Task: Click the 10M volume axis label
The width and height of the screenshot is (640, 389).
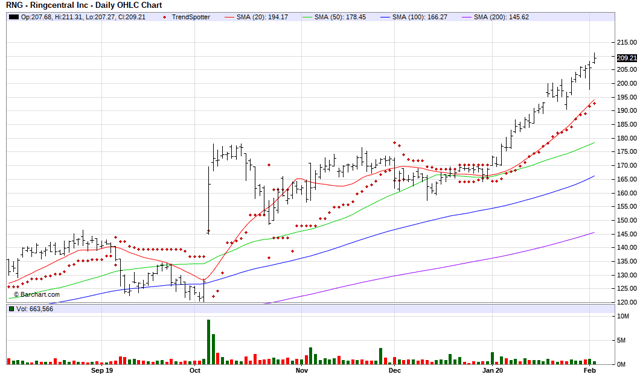Action: tap(623, 316)
